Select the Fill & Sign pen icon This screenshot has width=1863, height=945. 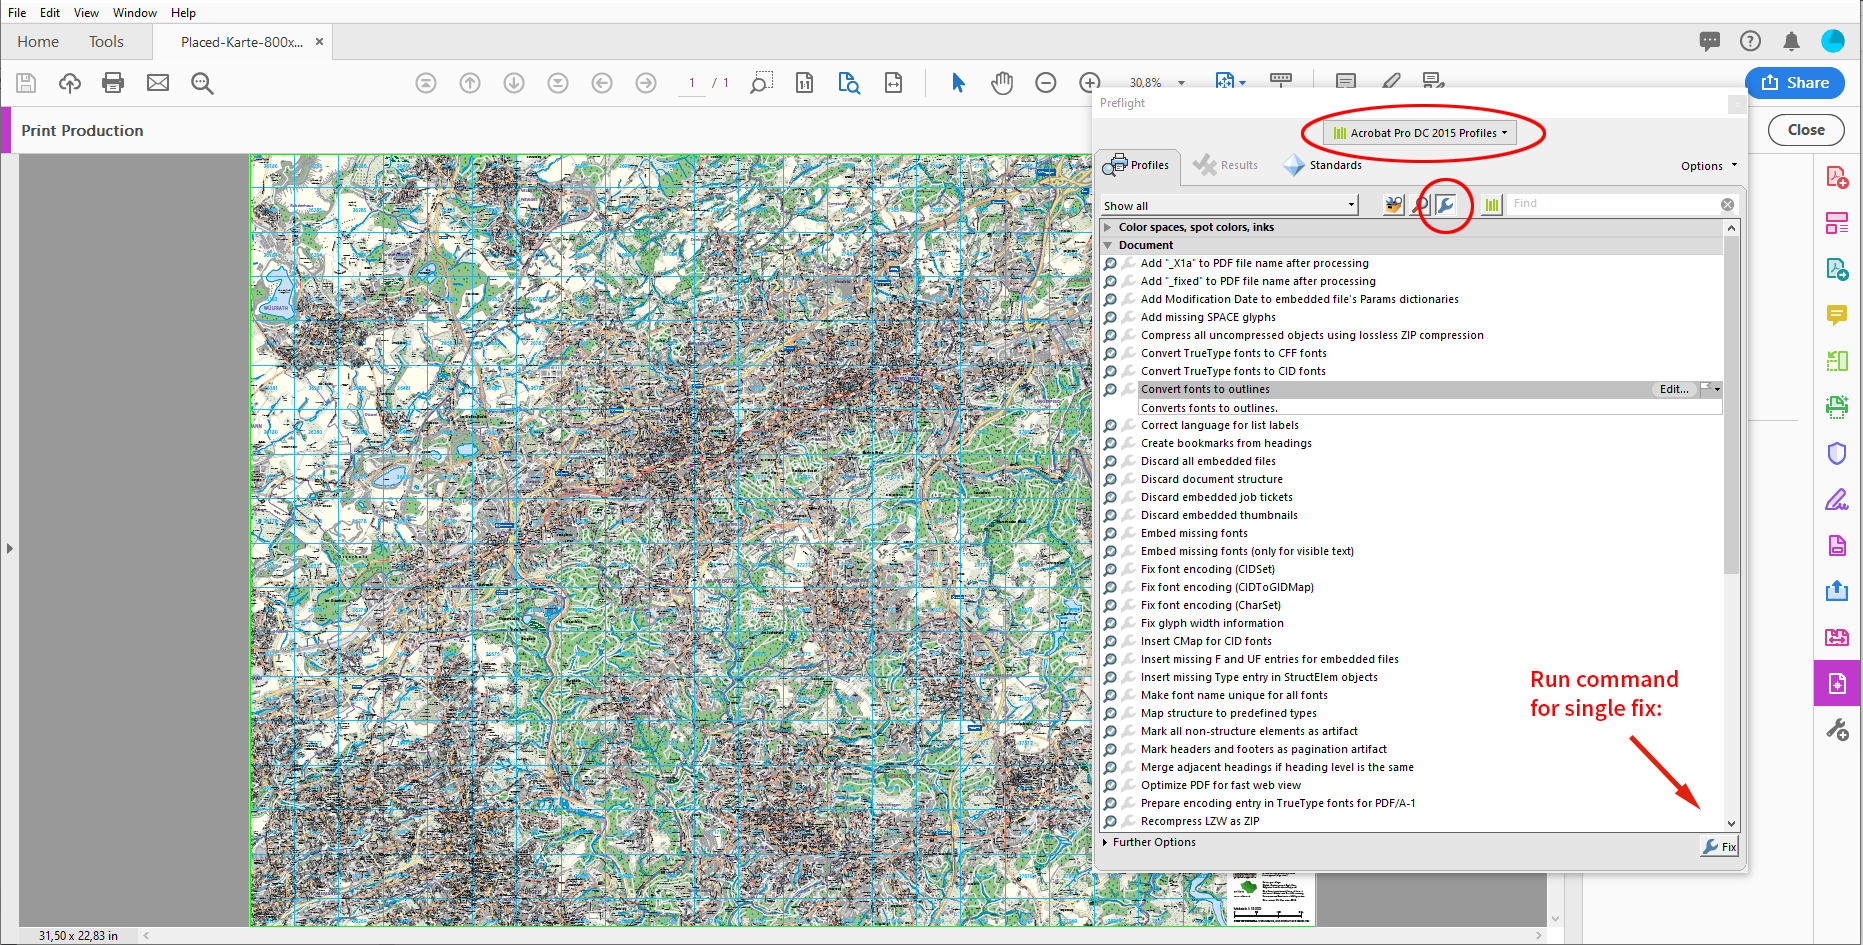pyautogui.click(x=1837, y=499)
